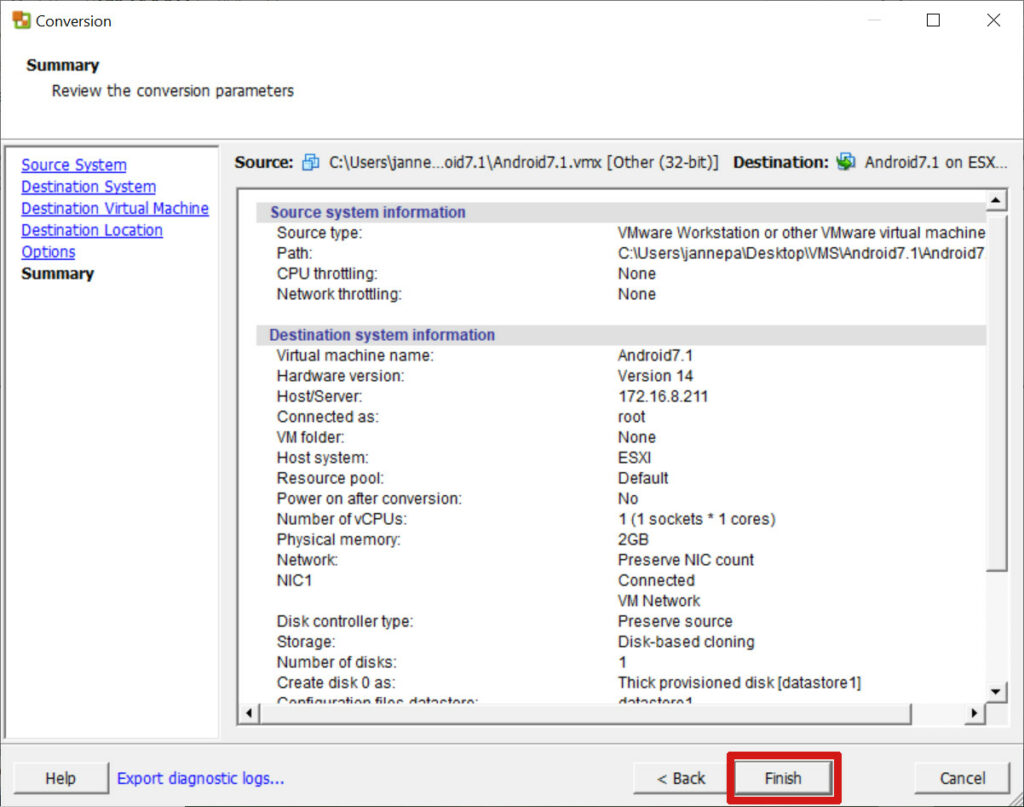Maximize the Conversion window
Screen dimensions: 1024x807
click(933, 20)
